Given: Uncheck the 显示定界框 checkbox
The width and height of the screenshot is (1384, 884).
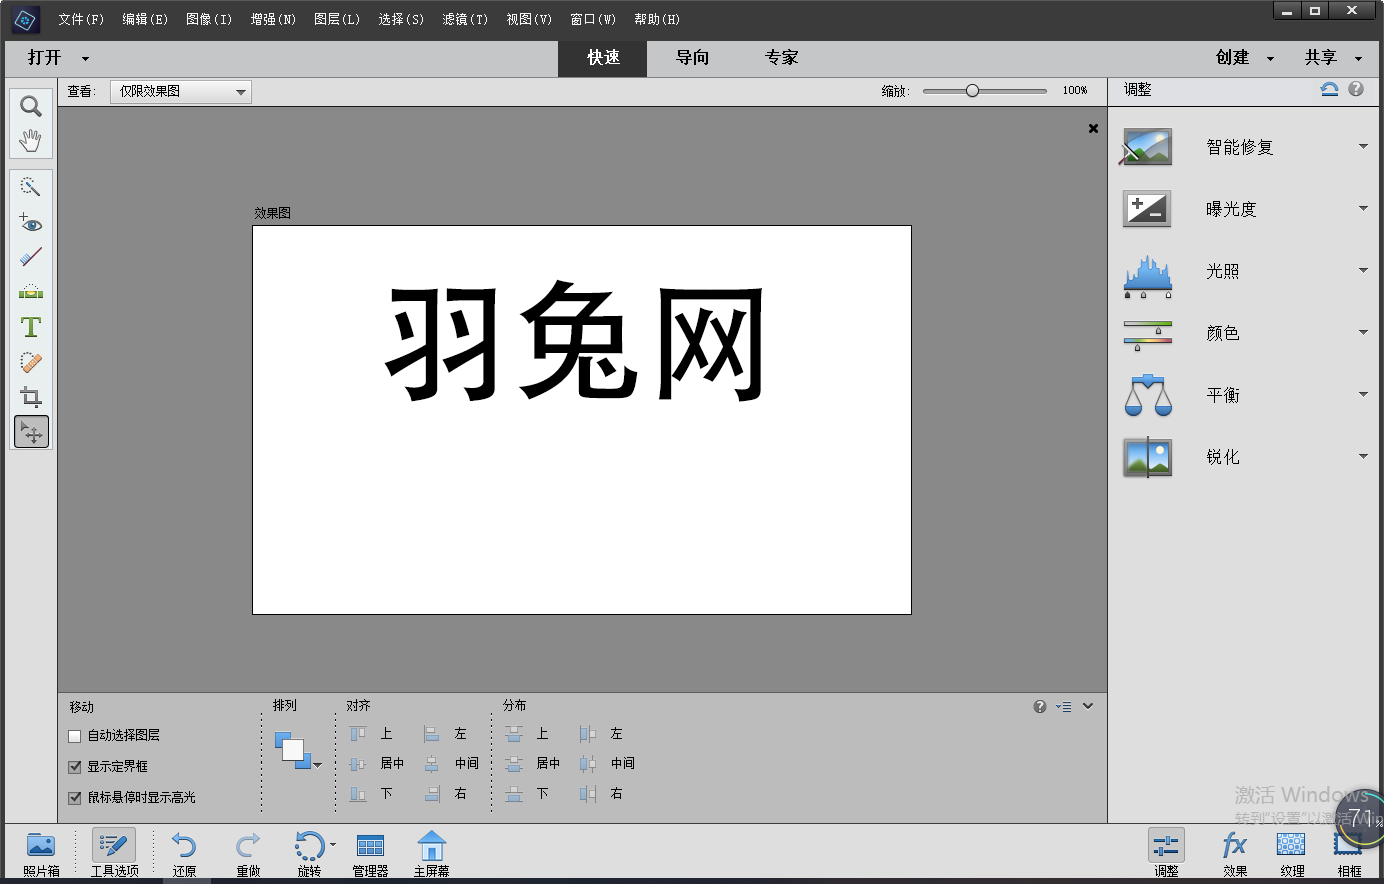Looking at the screenshot, I should 75,767.
